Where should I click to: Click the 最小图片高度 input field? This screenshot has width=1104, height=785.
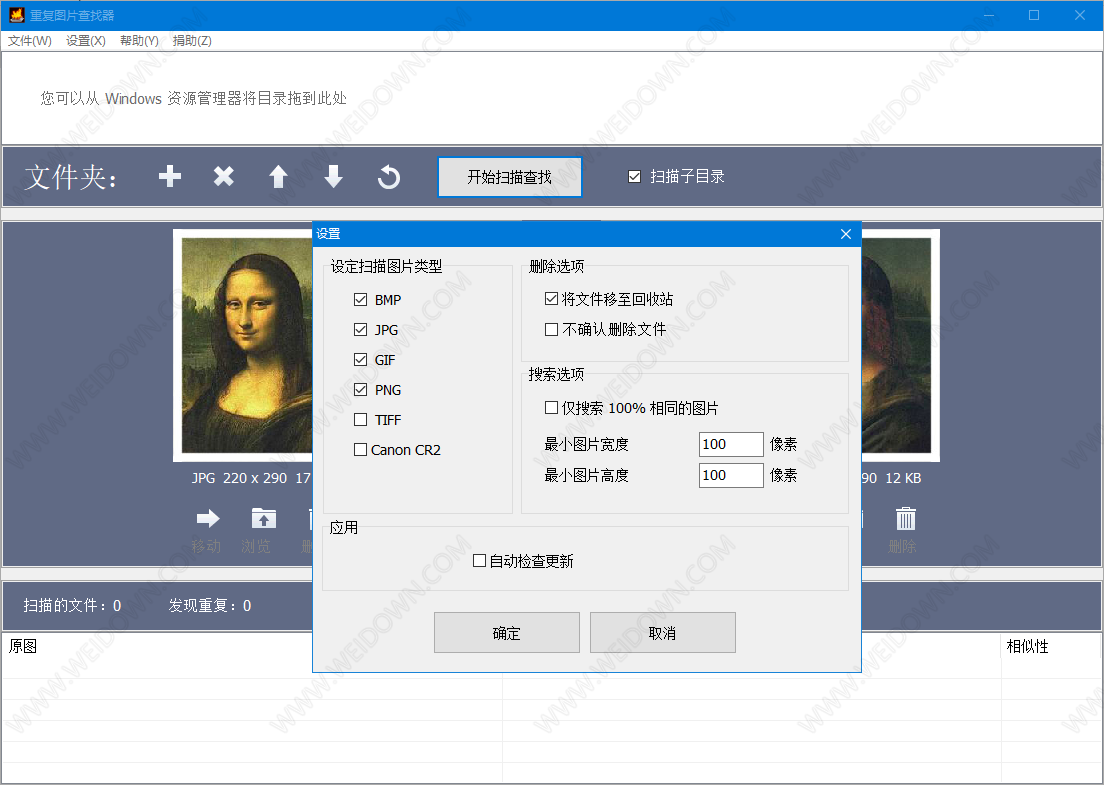731,475
